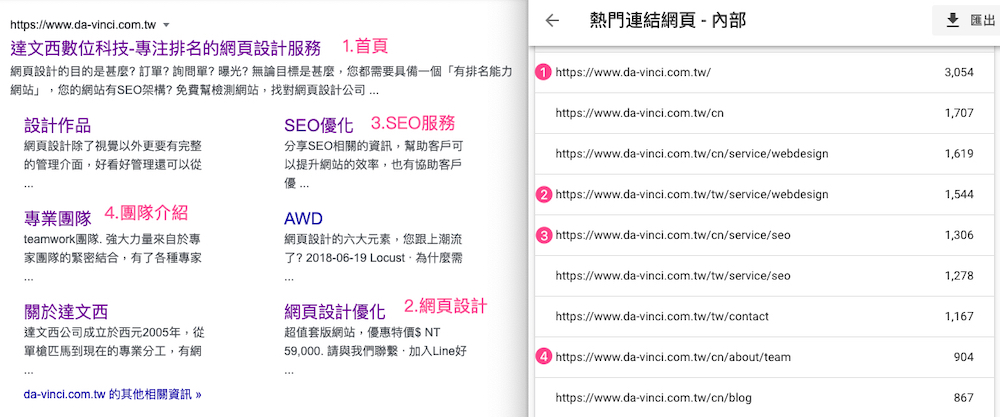Image resolution: width=1000 pixels, height=417 pixels.
Task: Open the 網頁設計優化 sitelink
Action: tap(335, 312)
